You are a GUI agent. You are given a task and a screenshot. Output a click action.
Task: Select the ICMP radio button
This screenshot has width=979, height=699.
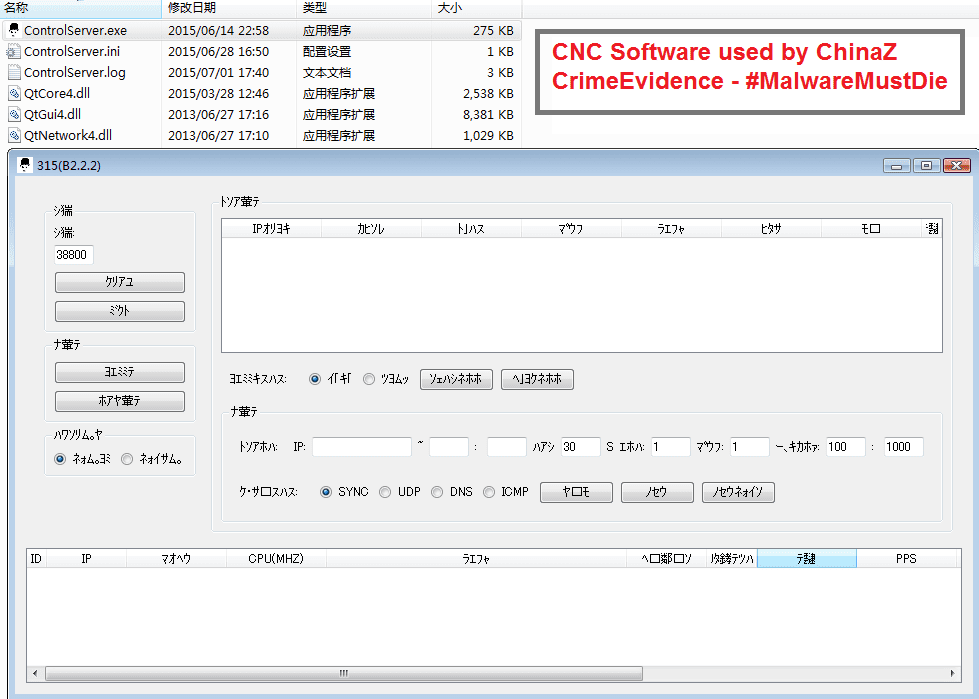tap(489, 492)
